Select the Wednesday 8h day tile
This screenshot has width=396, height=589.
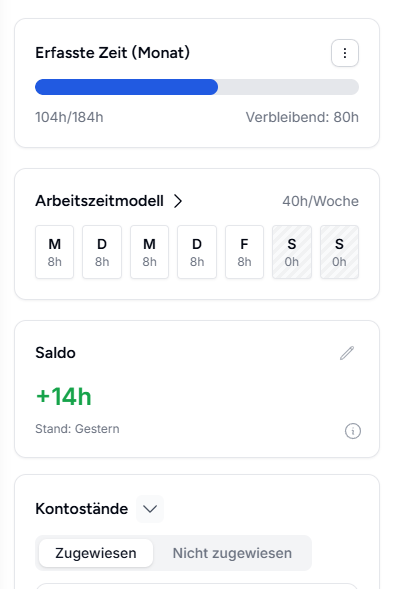(149, 252)
